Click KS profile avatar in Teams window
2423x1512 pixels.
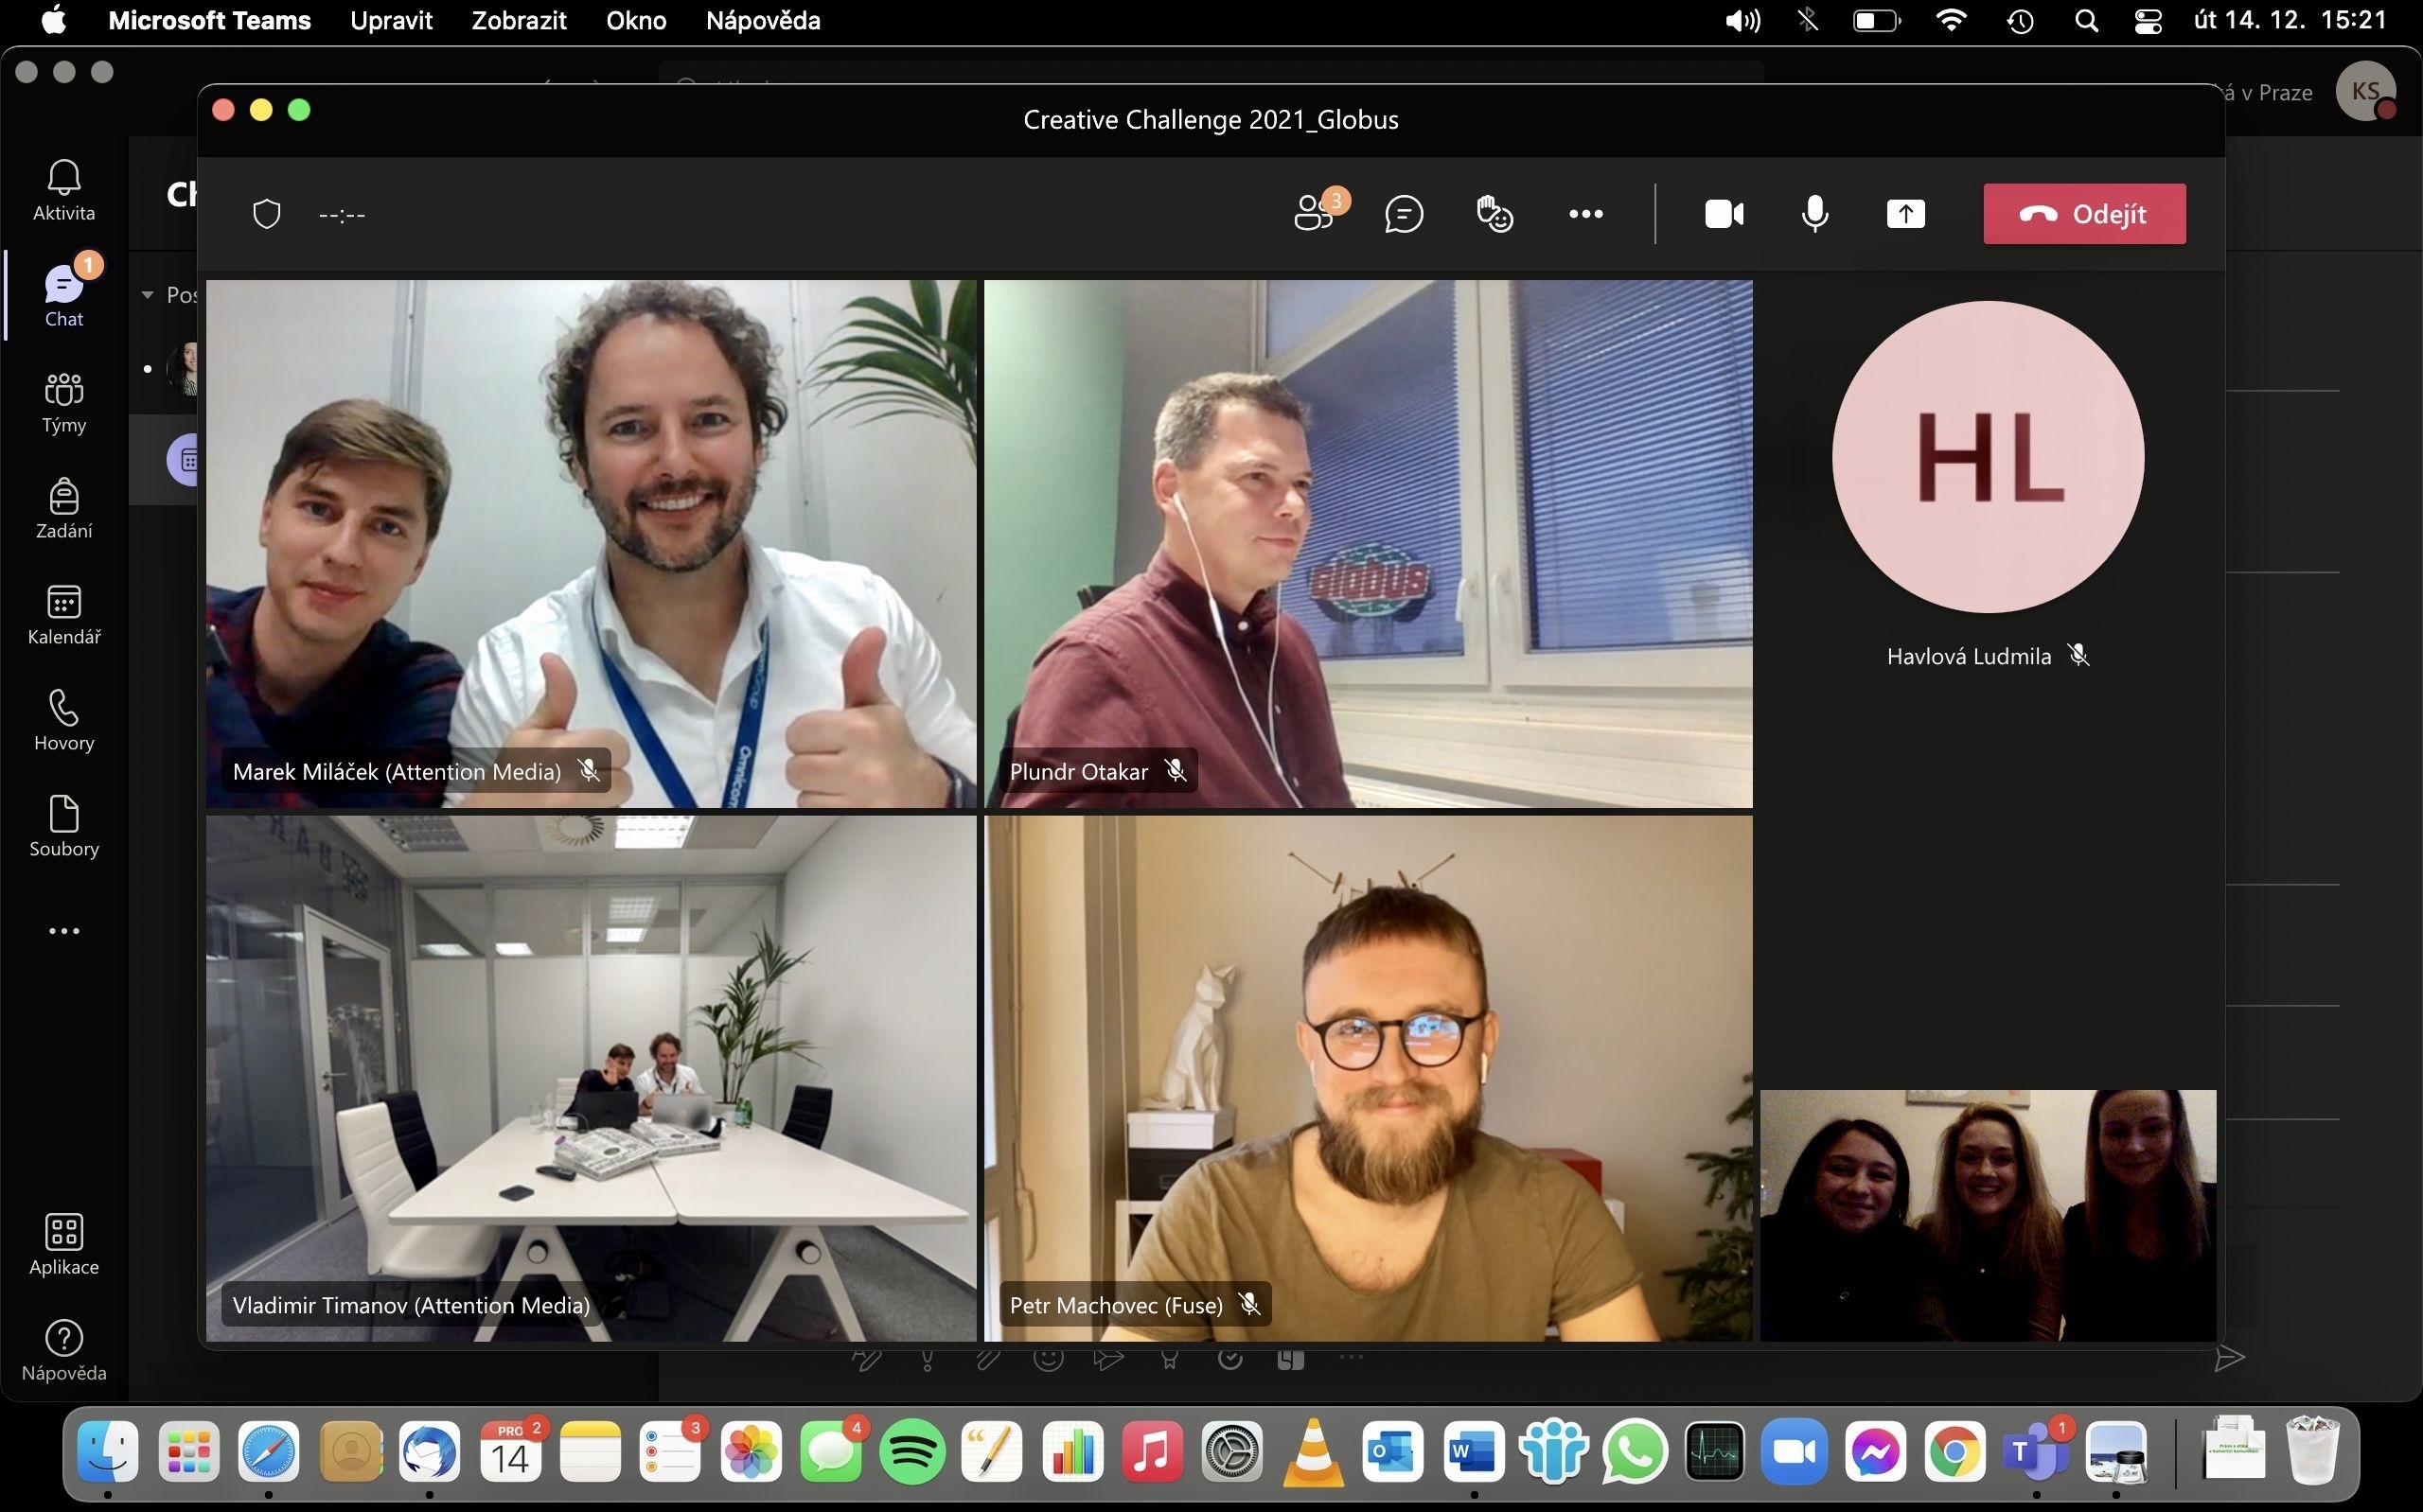[2365, 92]
